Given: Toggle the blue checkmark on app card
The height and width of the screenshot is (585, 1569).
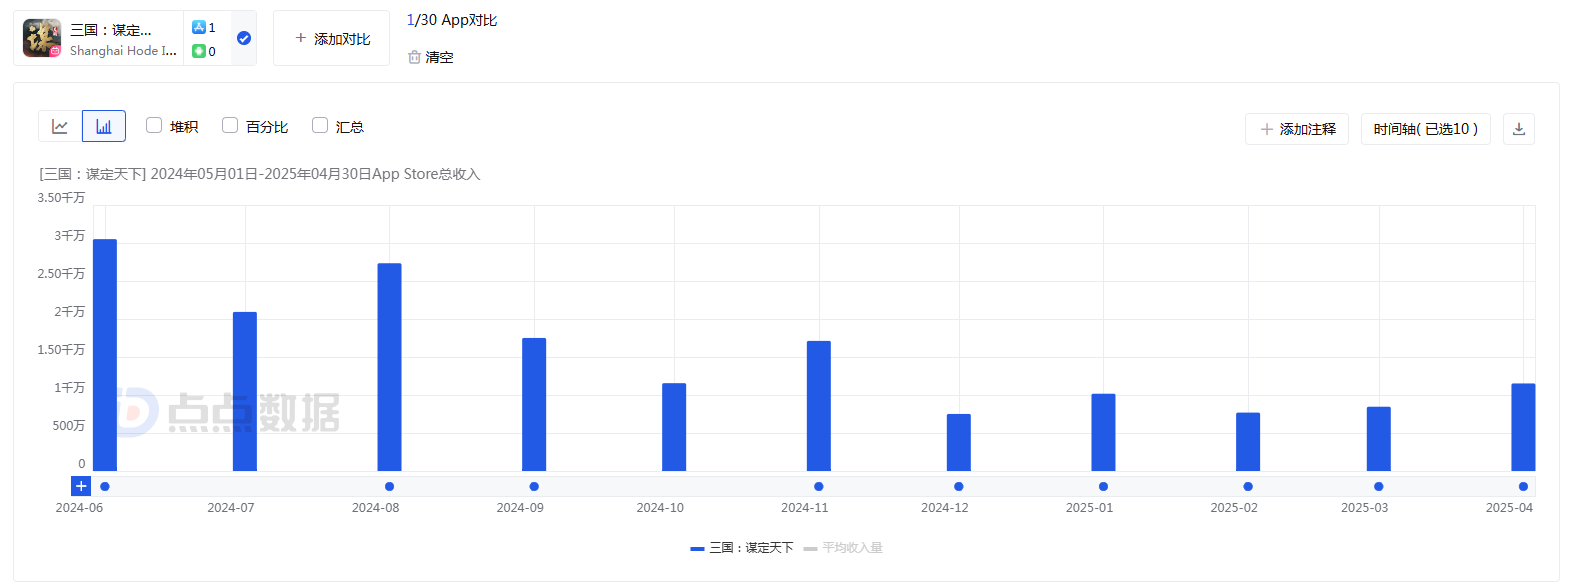Looking at the screenshot, I should (x=244, y=38).
